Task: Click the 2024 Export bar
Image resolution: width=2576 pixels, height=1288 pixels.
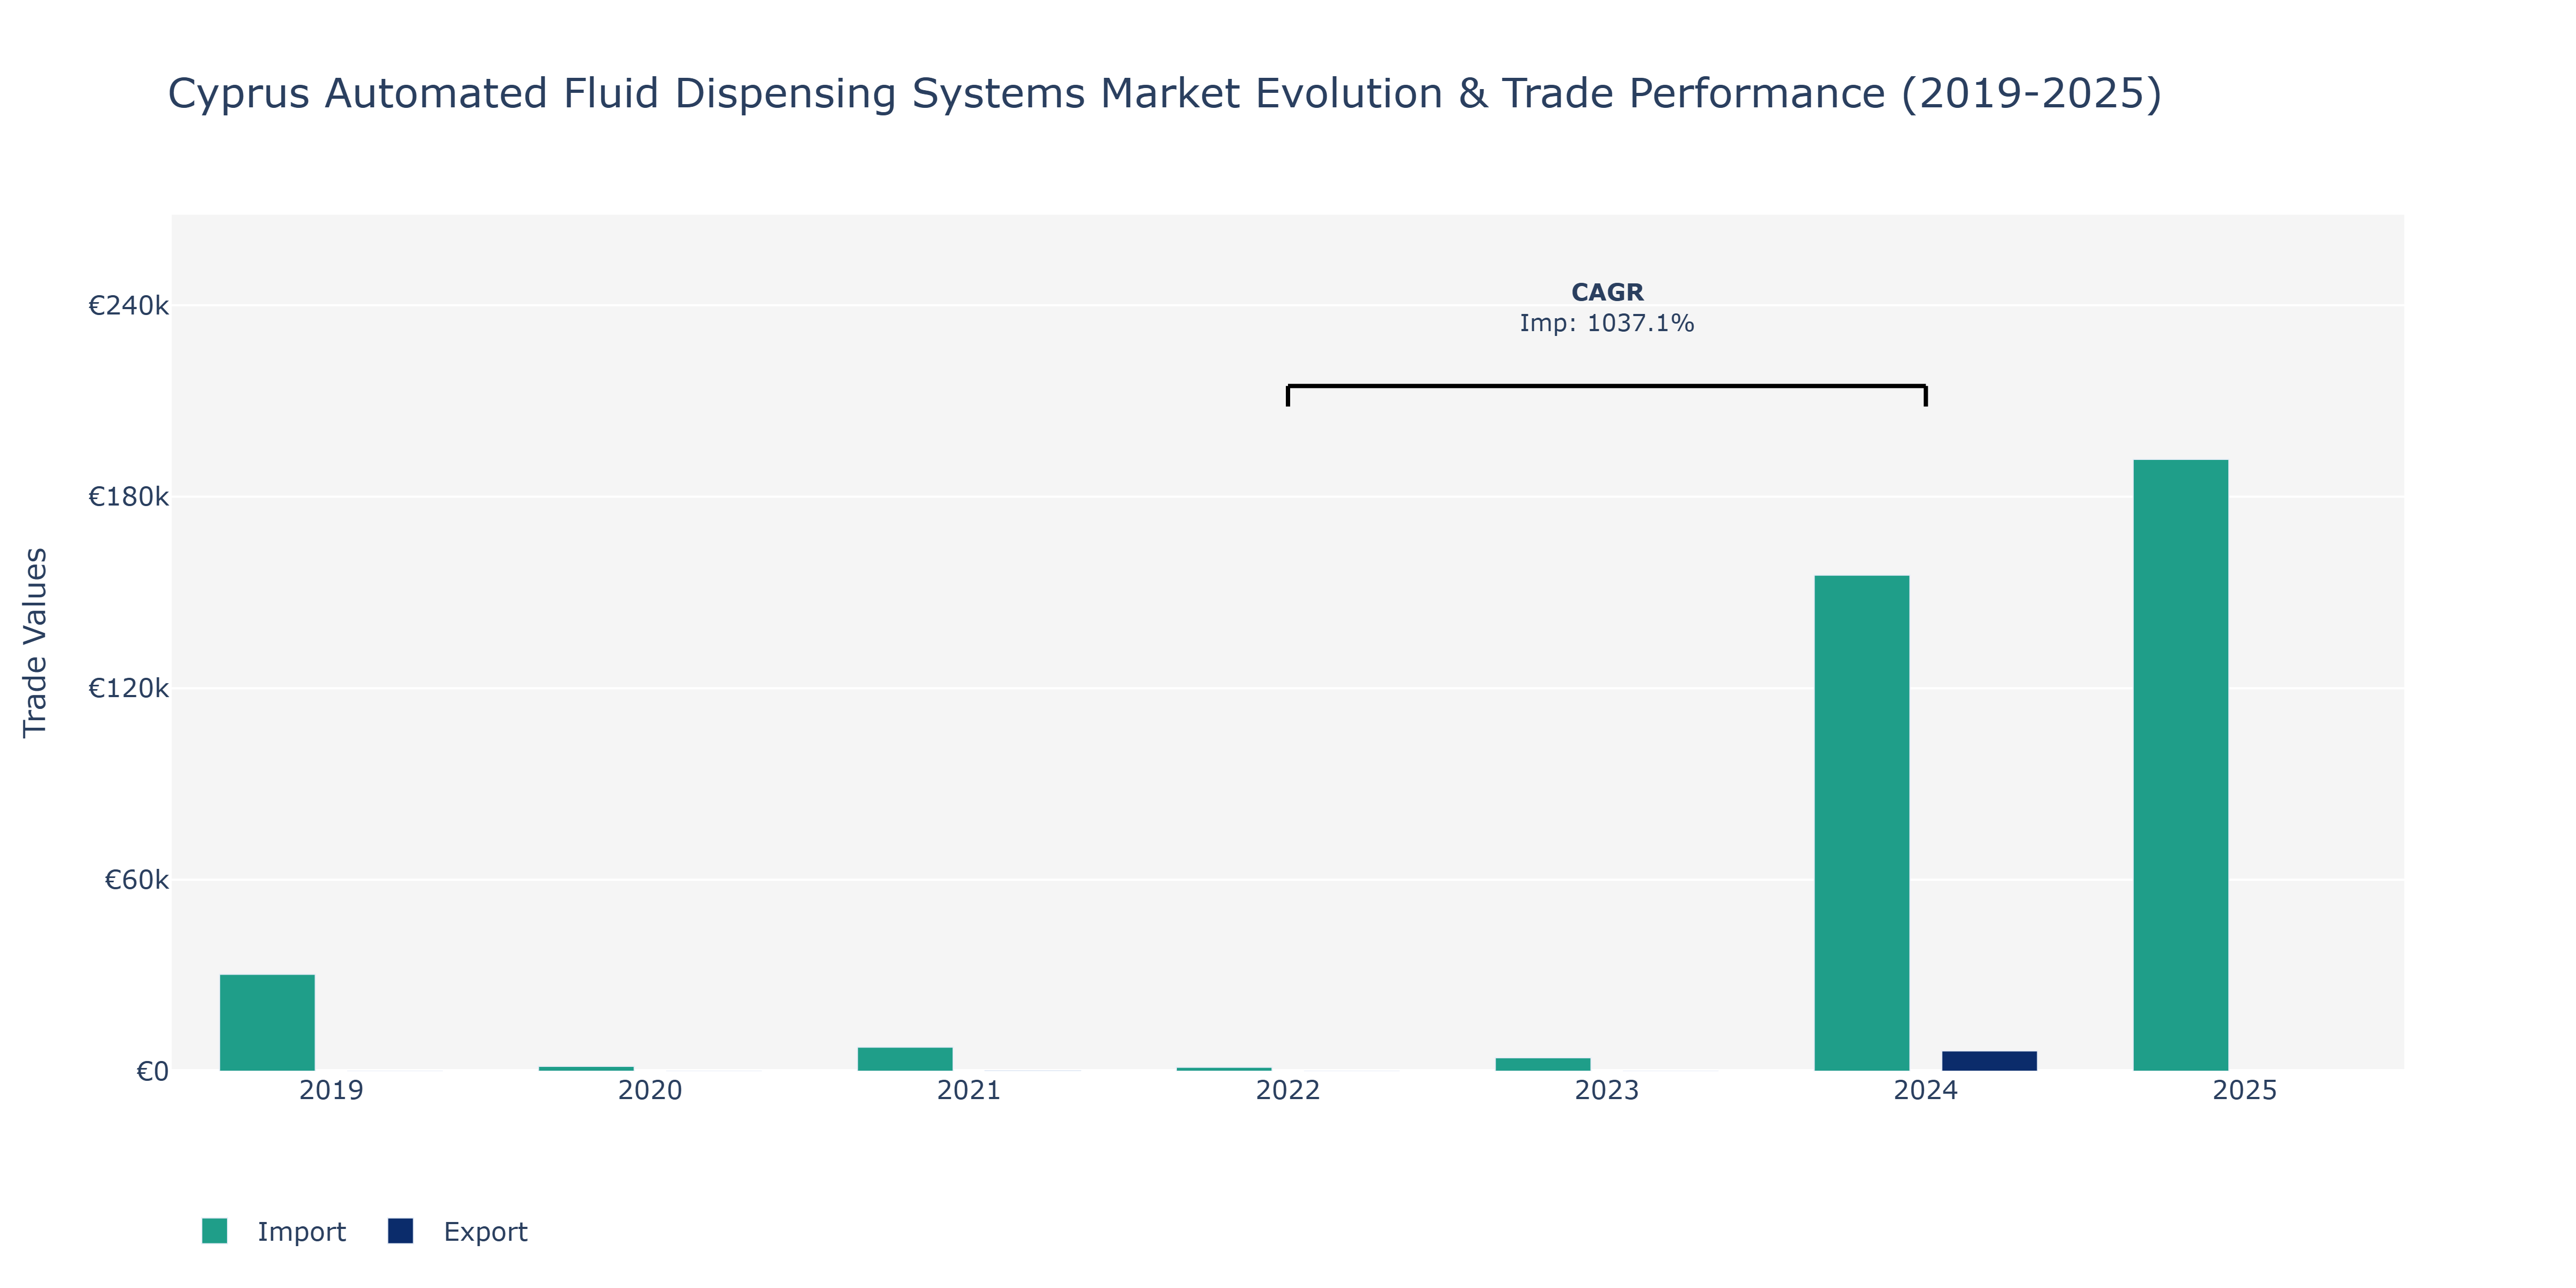Action: [1989, 1061]
